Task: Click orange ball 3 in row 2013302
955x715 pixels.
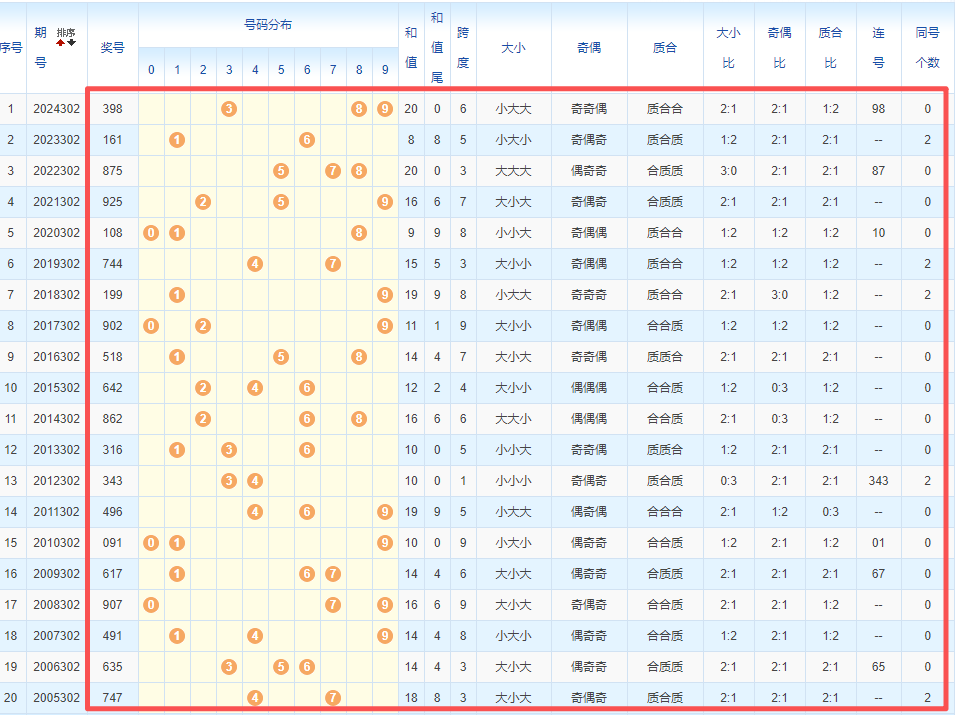Action: click(x=229, y=450)
